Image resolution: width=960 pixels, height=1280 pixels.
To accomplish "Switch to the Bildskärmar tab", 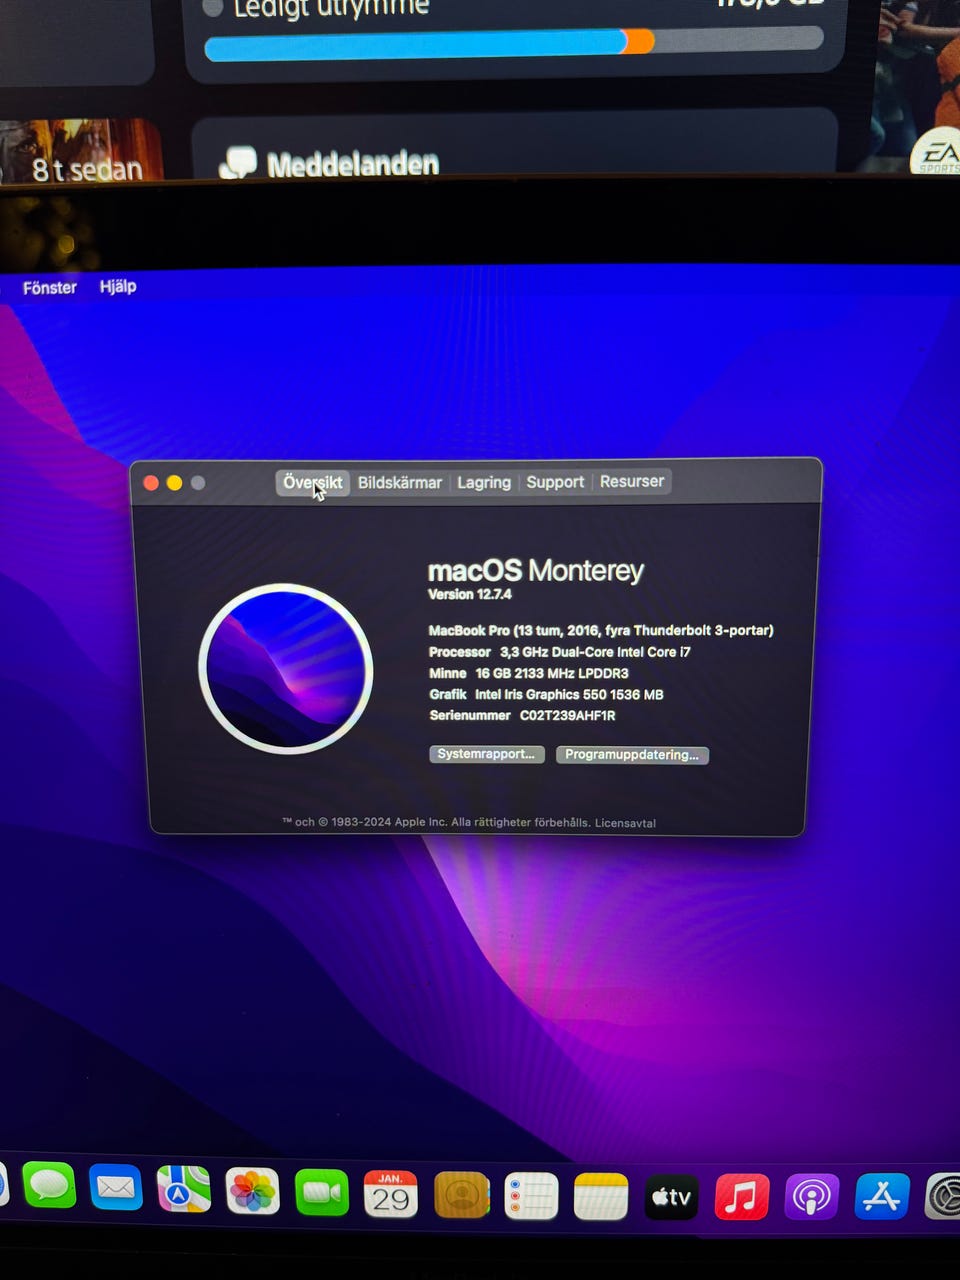I will (x=399, y=482).
